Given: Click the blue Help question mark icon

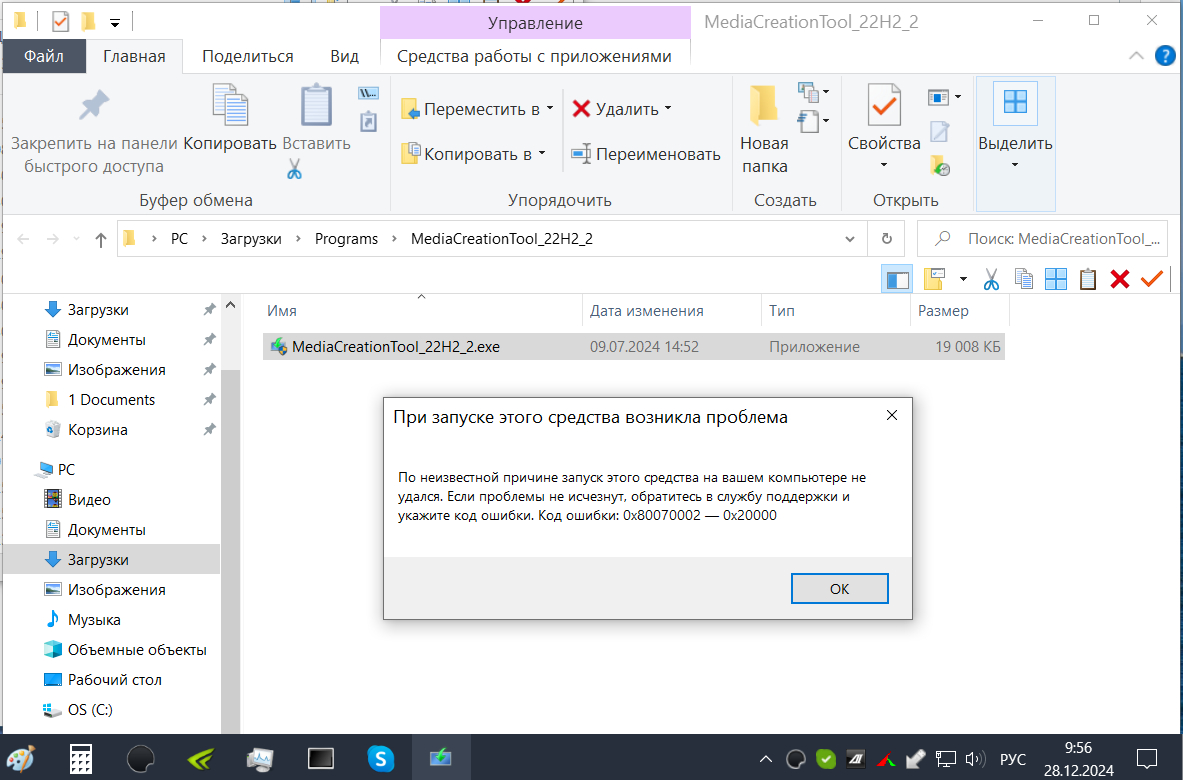Looking at the screenshot, I should point(1165,56).
